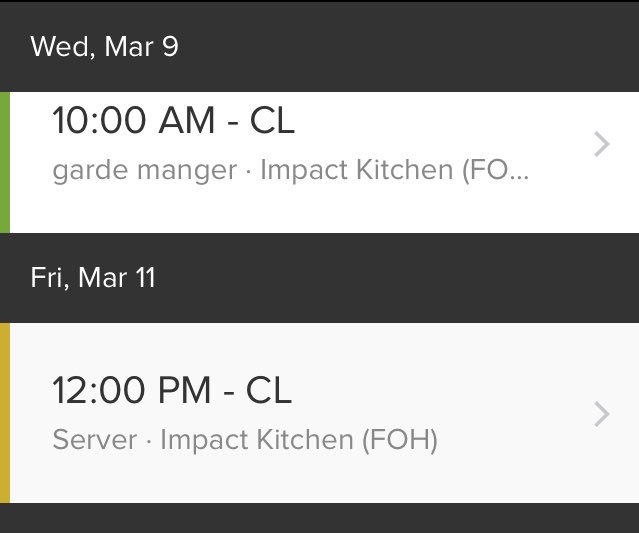The image size is (639, 533).
Task: Tap the dark header bar below Friday shift
Action: [320, 518]
